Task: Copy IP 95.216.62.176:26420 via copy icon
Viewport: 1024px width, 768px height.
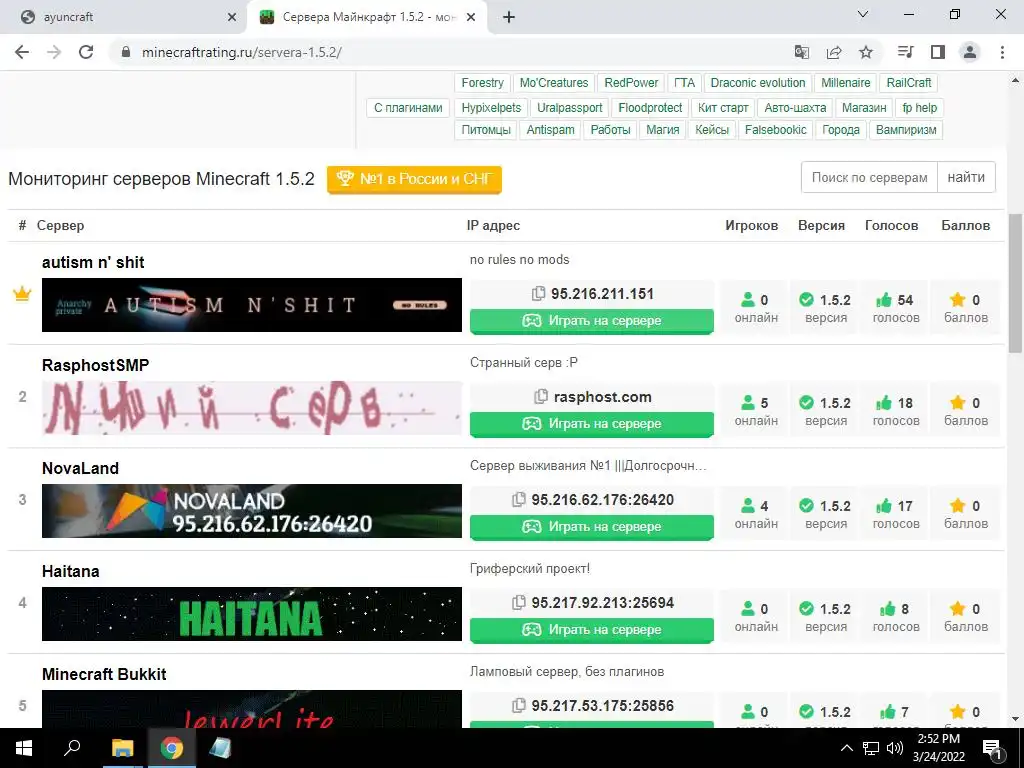Action: 519,500
